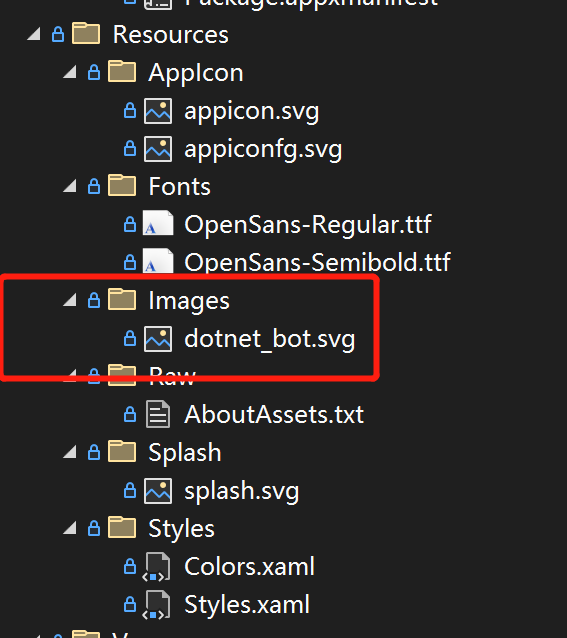This screenshot has width=567, height=638.
Task: Collapse the AppIcon folder arrow
Action: click(70, 72)
